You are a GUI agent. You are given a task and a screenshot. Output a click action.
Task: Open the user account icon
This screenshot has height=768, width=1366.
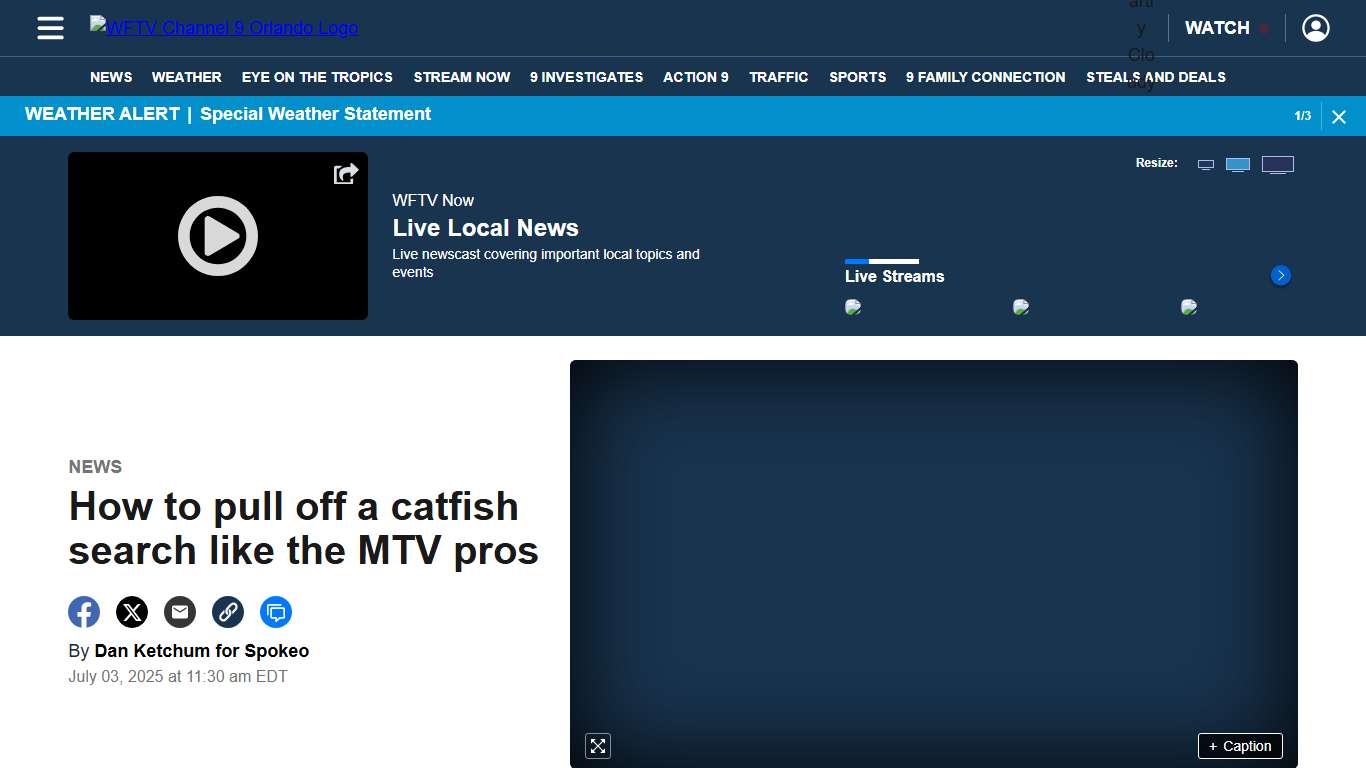click(x=1315, y=28)
